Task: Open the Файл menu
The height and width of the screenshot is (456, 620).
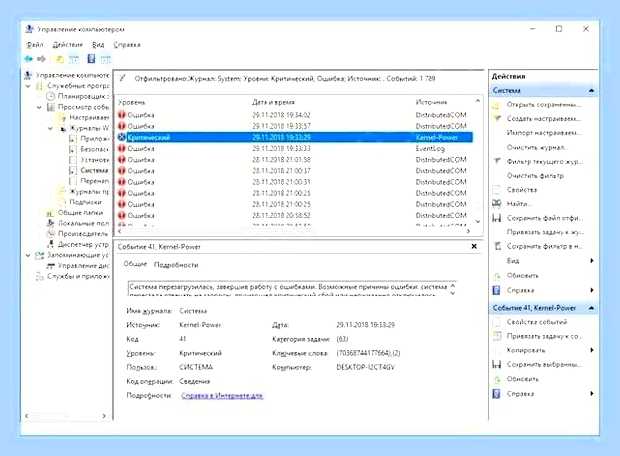Action: tap(35, 45)
